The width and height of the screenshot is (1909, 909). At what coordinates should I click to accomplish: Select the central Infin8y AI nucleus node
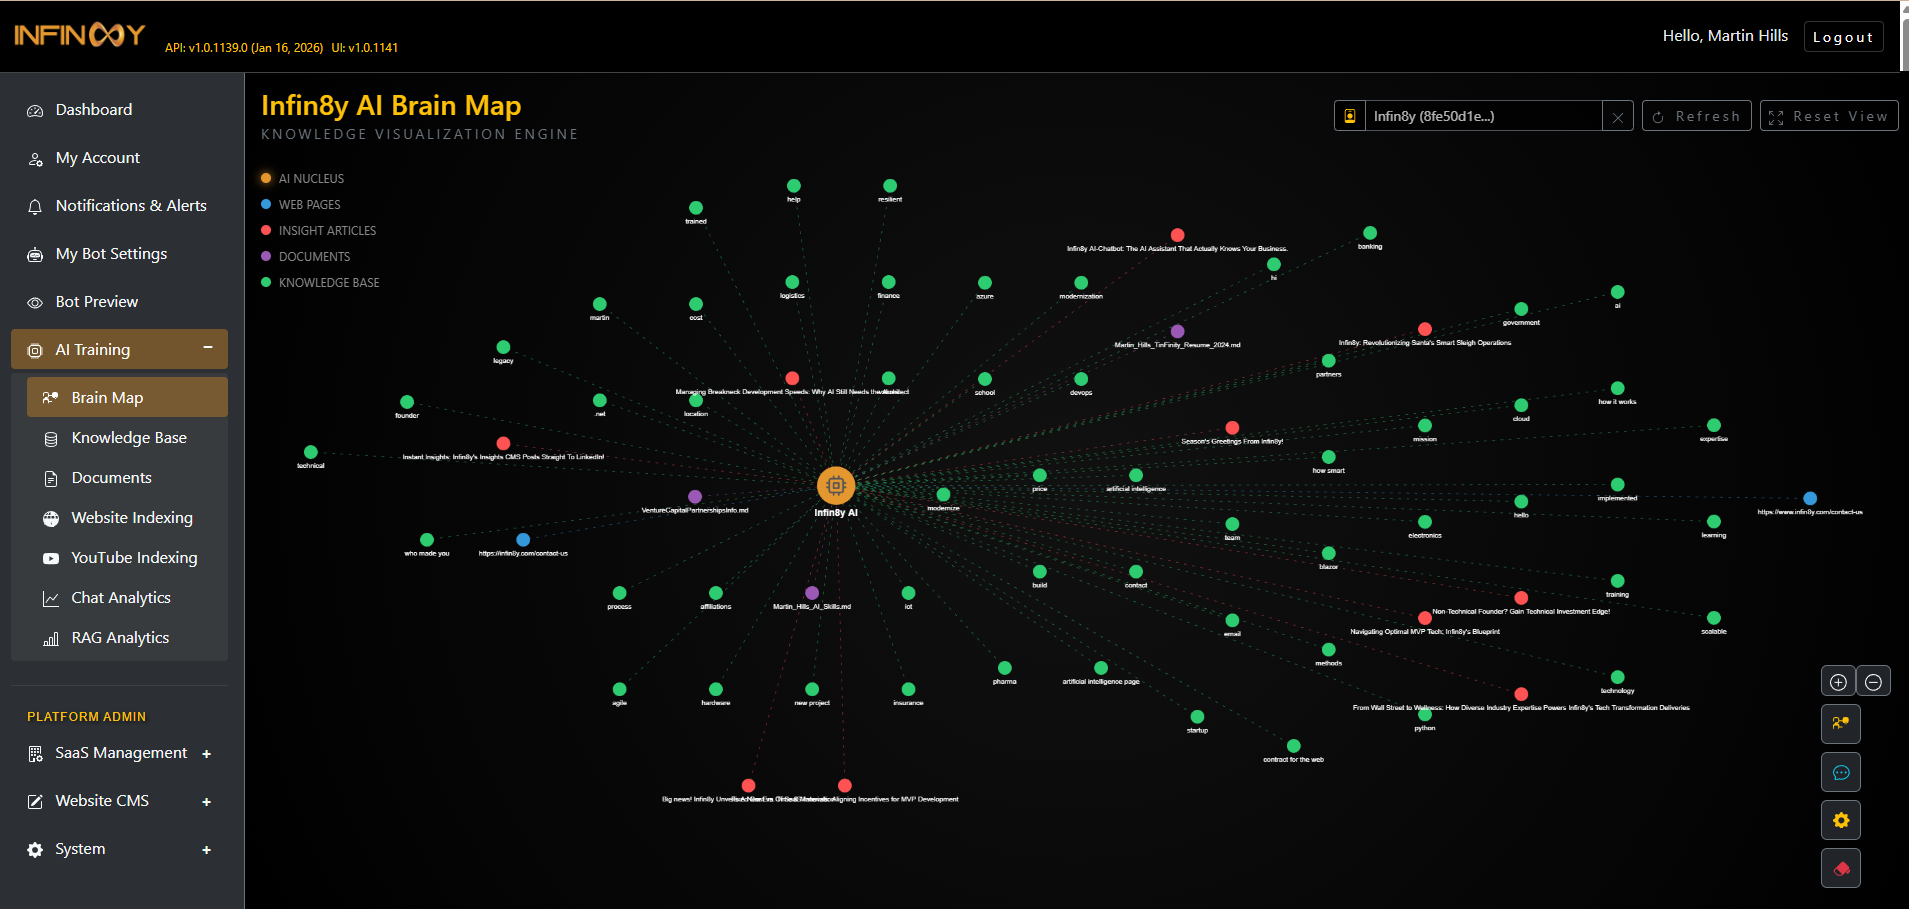[x=836, y=486]
